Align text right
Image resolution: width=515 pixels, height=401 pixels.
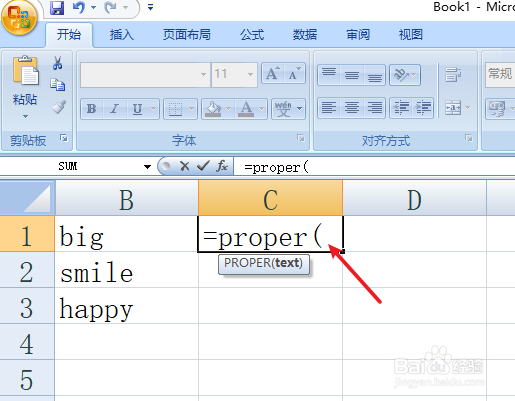(x=375, y=108)
